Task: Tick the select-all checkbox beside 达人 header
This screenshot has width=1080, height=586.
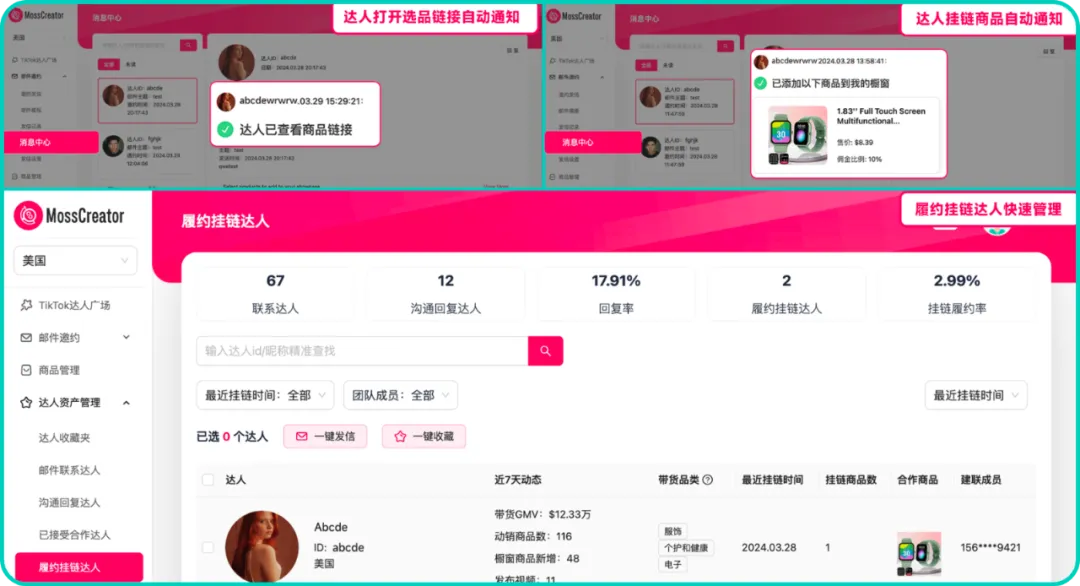Action: tap(207, 479)
